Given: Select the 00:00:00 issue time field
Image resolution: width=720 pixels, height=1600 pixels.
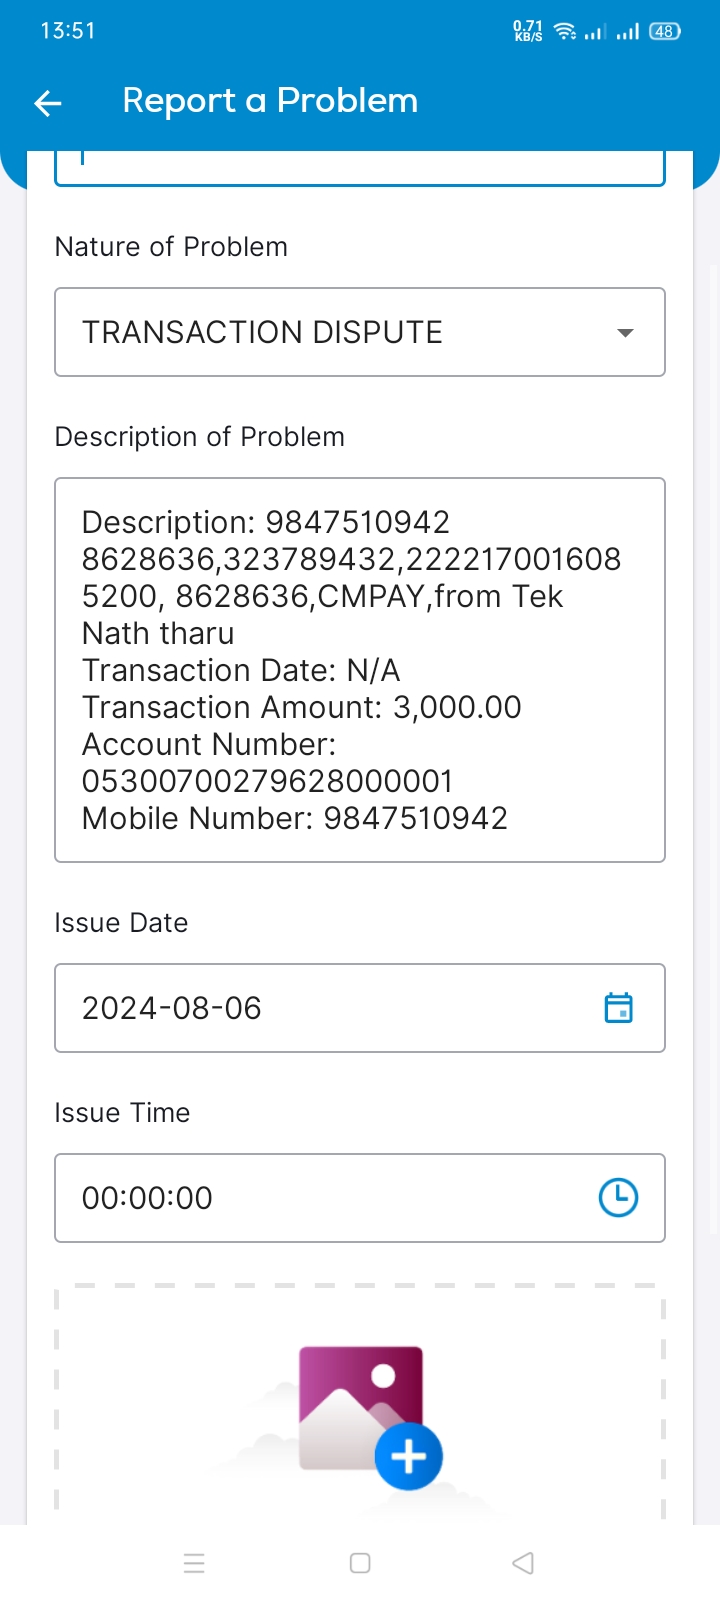Looking at the screenshot, I should point(360,1198).
